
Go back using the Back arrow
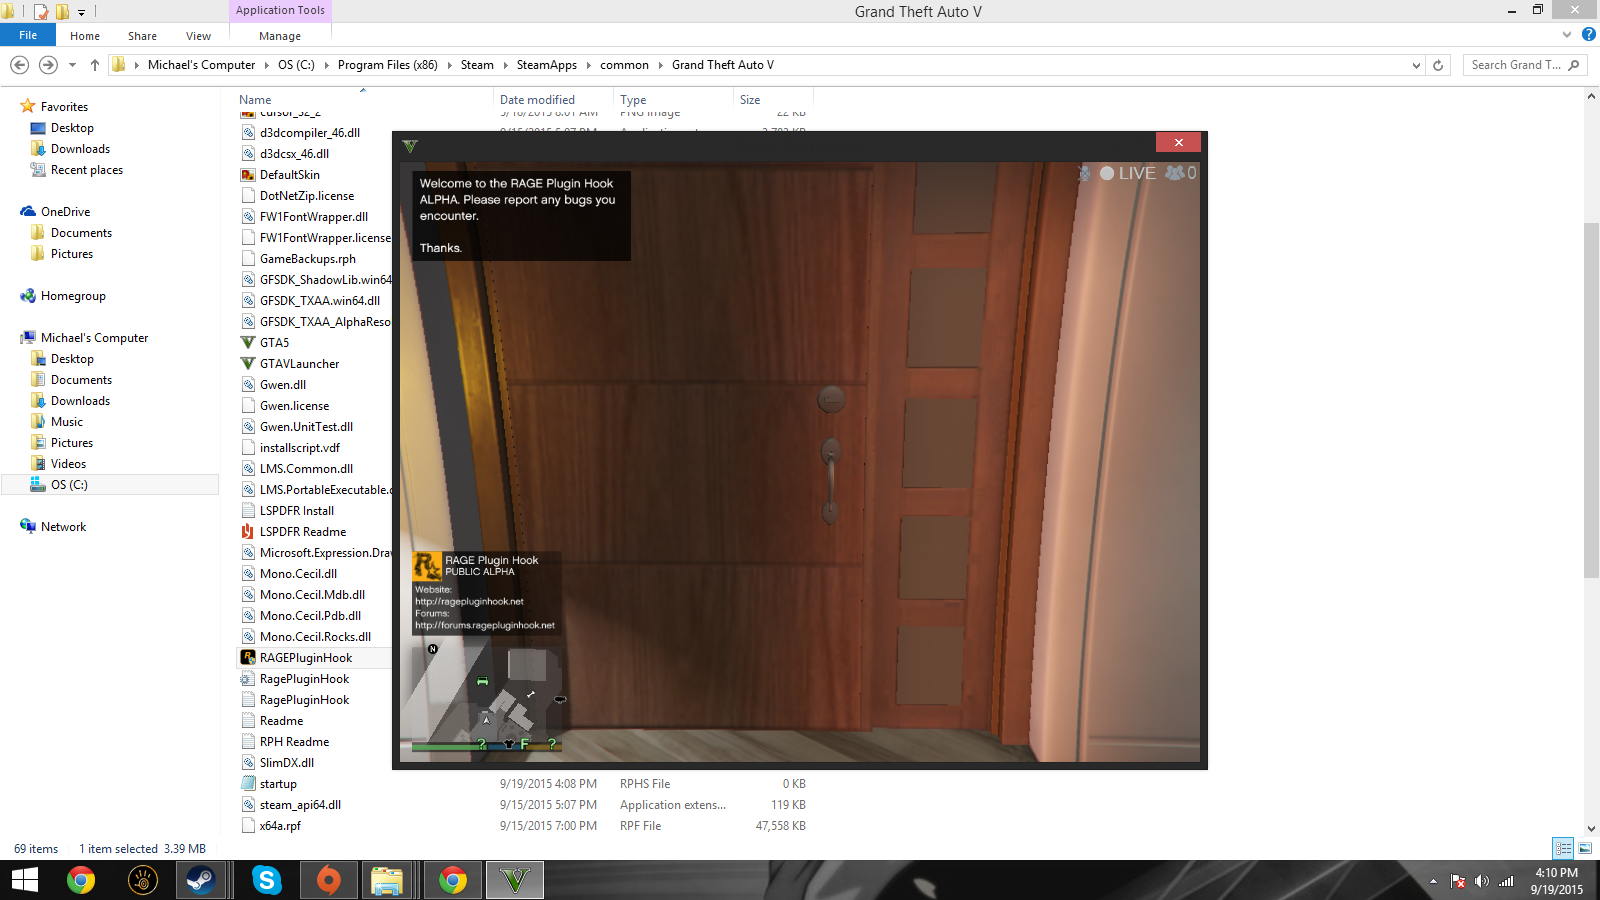point(19,65)
